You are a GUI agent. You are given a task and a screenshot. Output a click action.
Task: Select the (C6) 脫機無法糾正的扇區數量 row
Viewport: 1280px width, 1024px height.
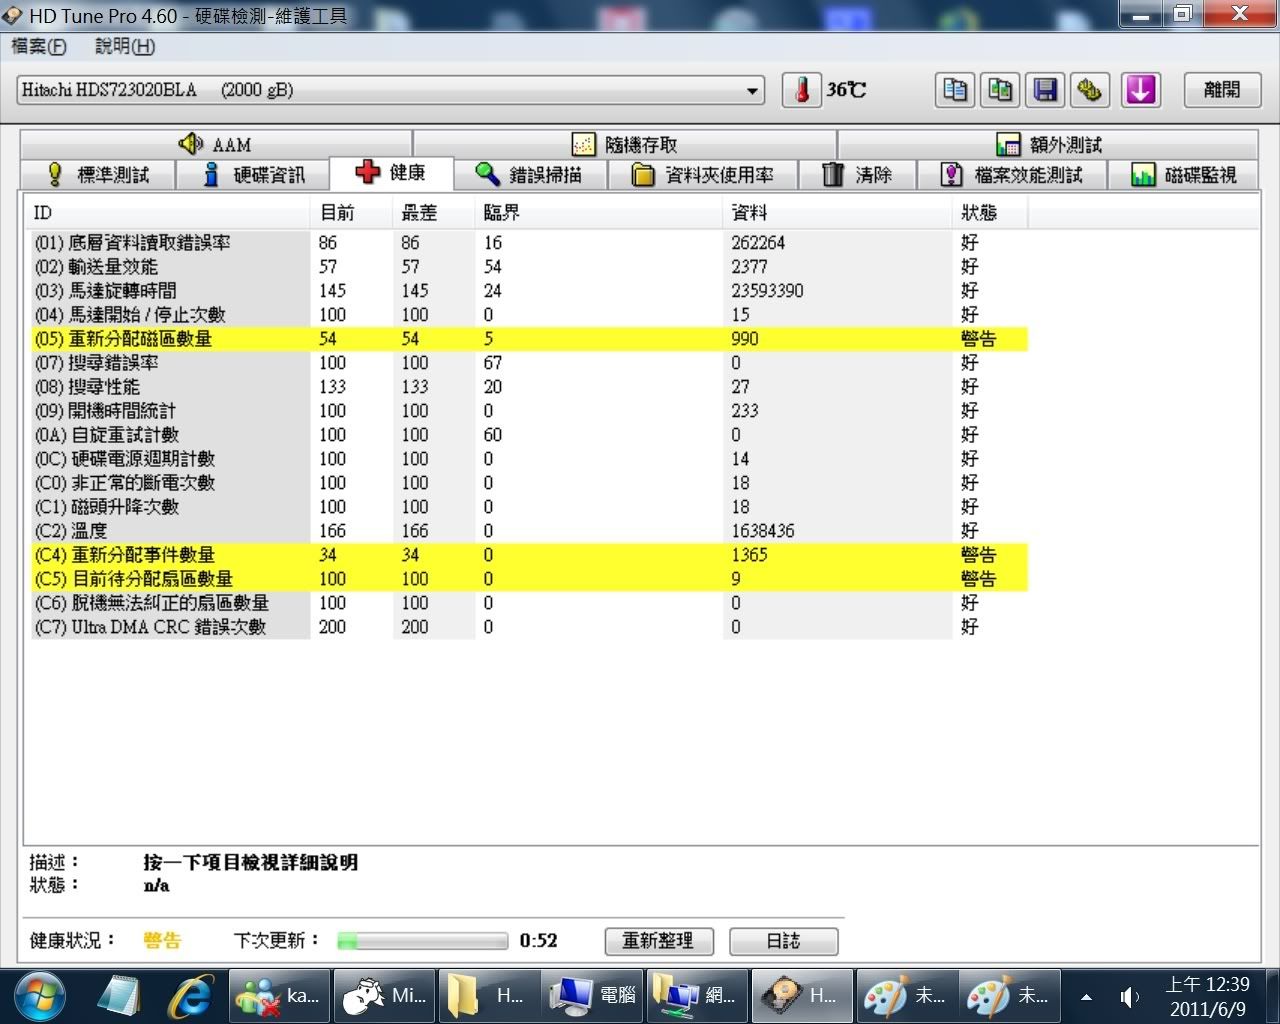click(528, 603)
